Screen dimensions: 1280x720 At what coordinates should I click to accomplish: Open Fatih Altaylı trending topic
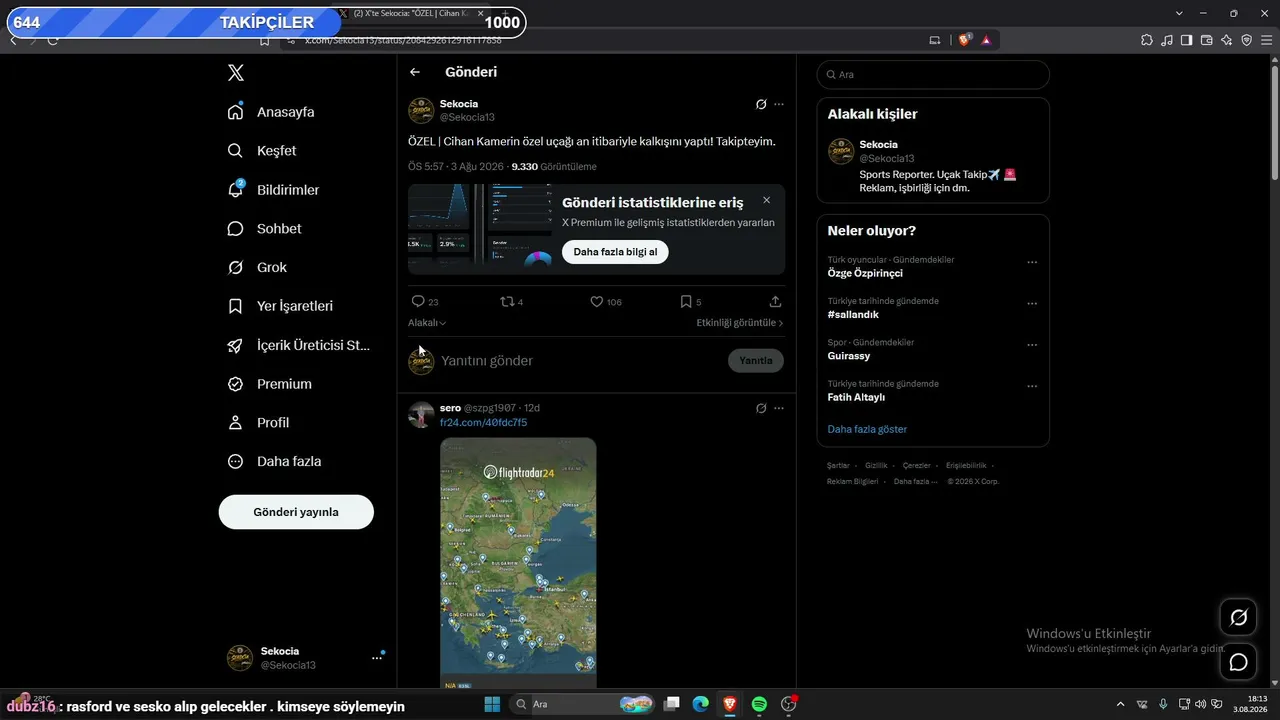pos(857,397)
